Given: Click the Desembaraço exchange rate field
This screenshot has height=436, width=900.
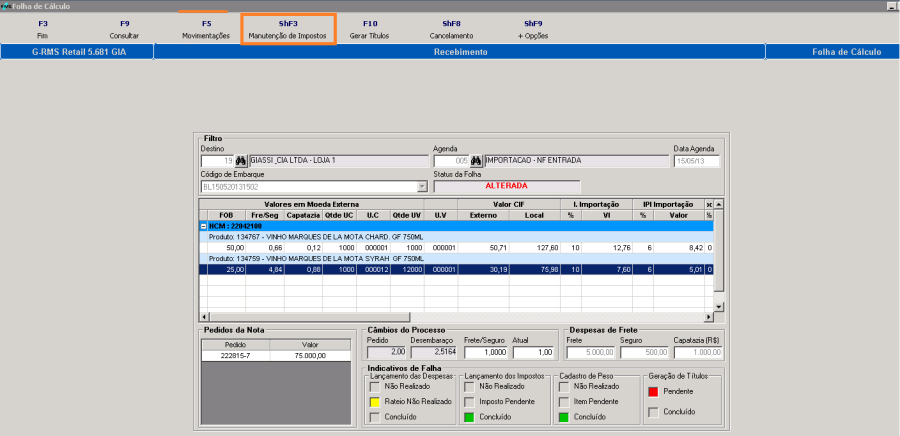Looking at the screenshot, I should pyautogui.click(x=435, y=352).
